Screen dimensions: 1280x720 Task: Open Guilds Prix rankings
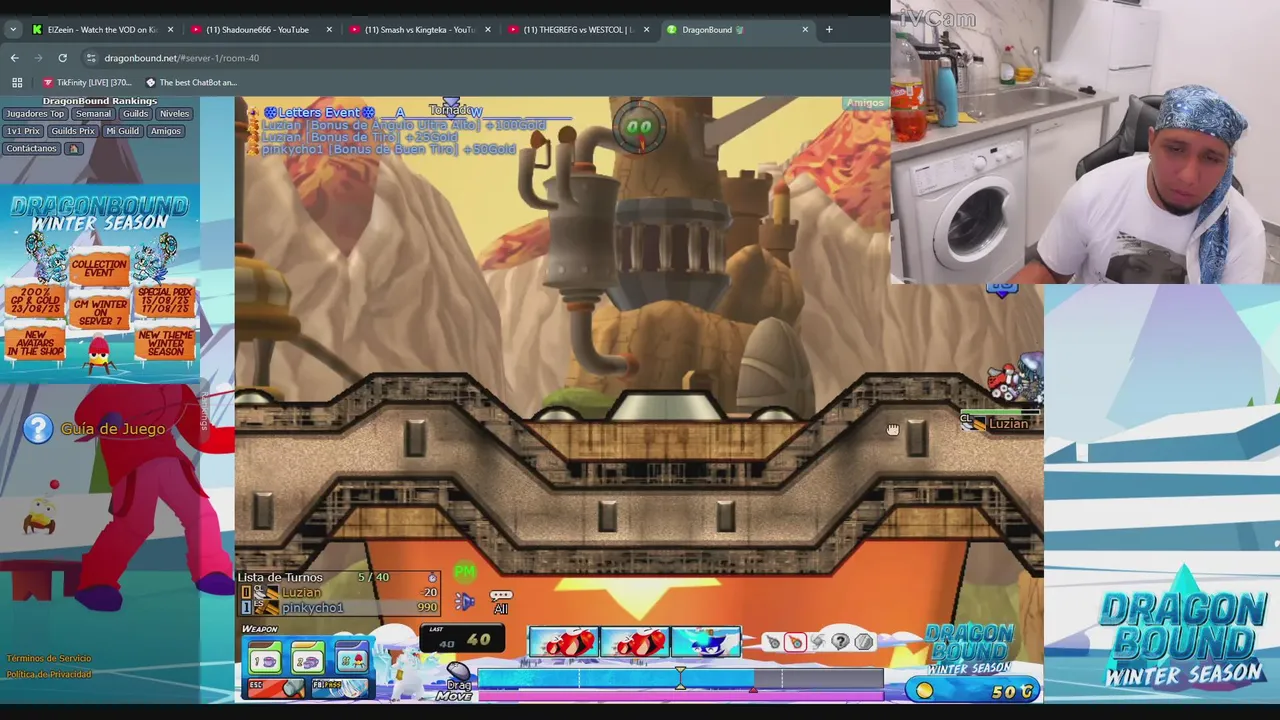pos(72,131)
